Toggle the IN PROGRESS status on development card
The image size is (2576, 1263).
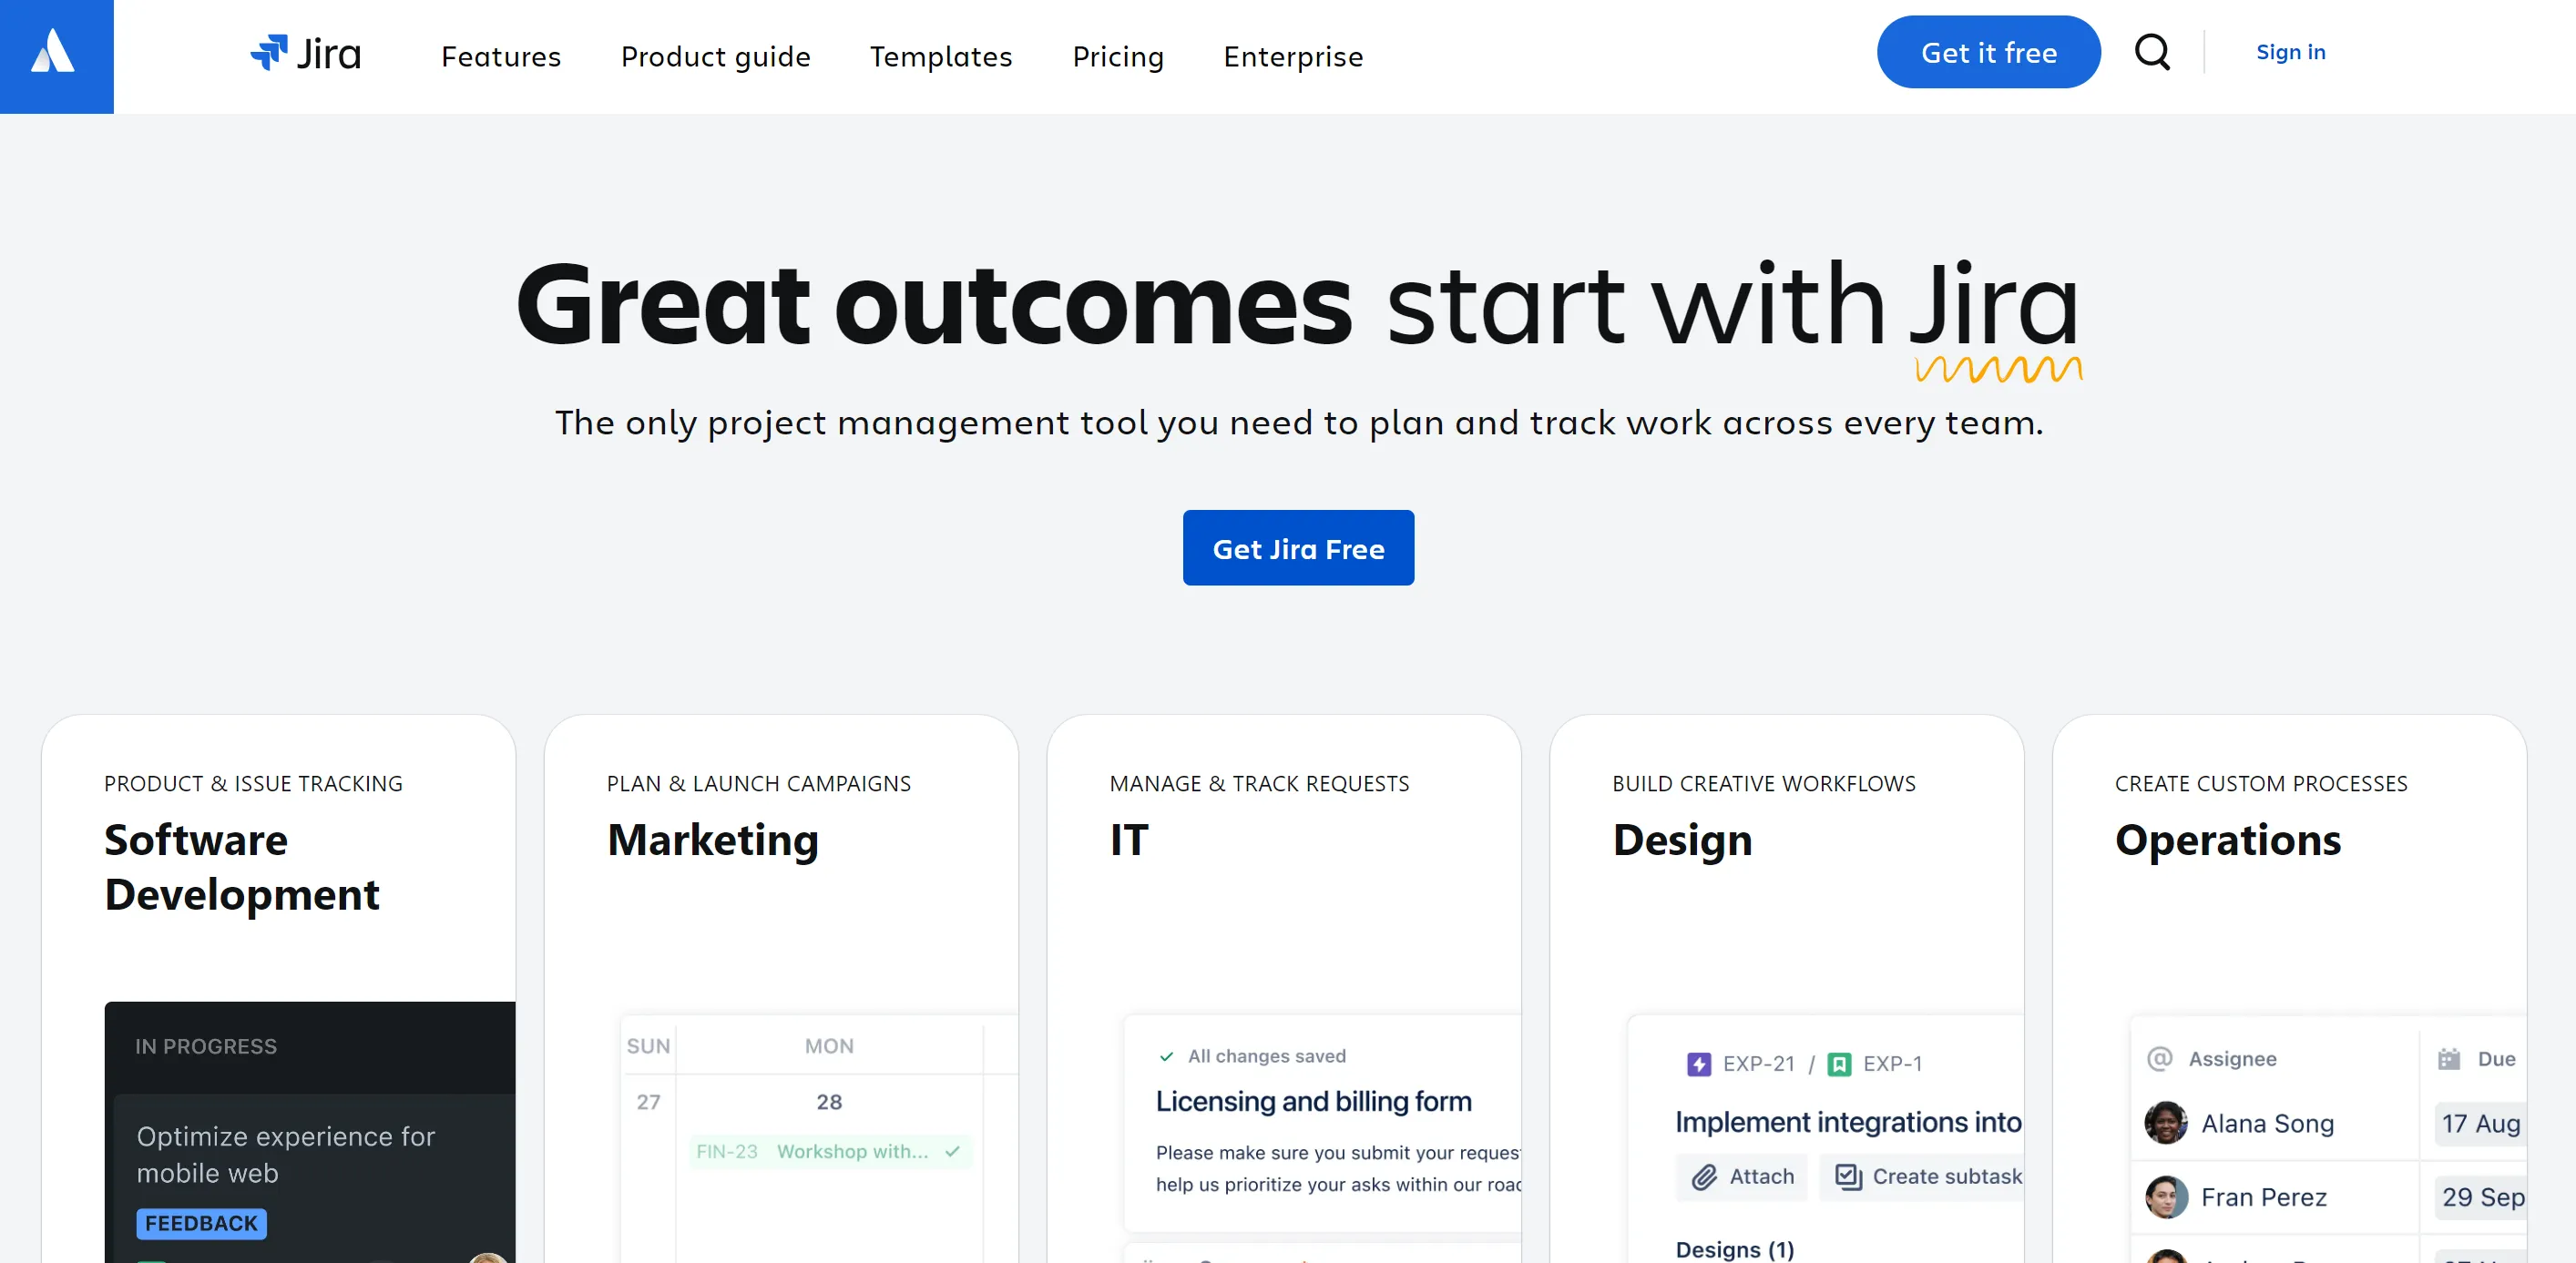204,1044
